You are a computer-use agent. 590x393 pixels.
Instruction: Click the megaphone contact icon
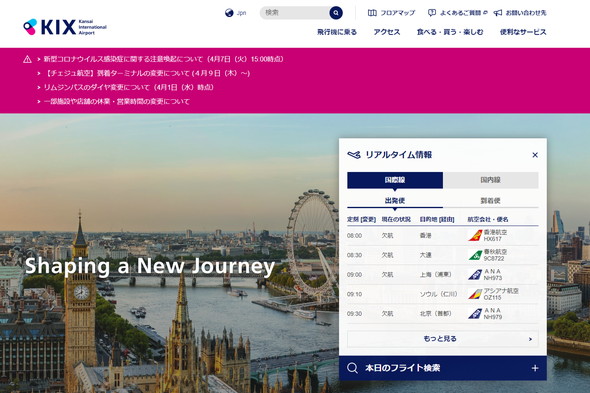tap(498, 13)
